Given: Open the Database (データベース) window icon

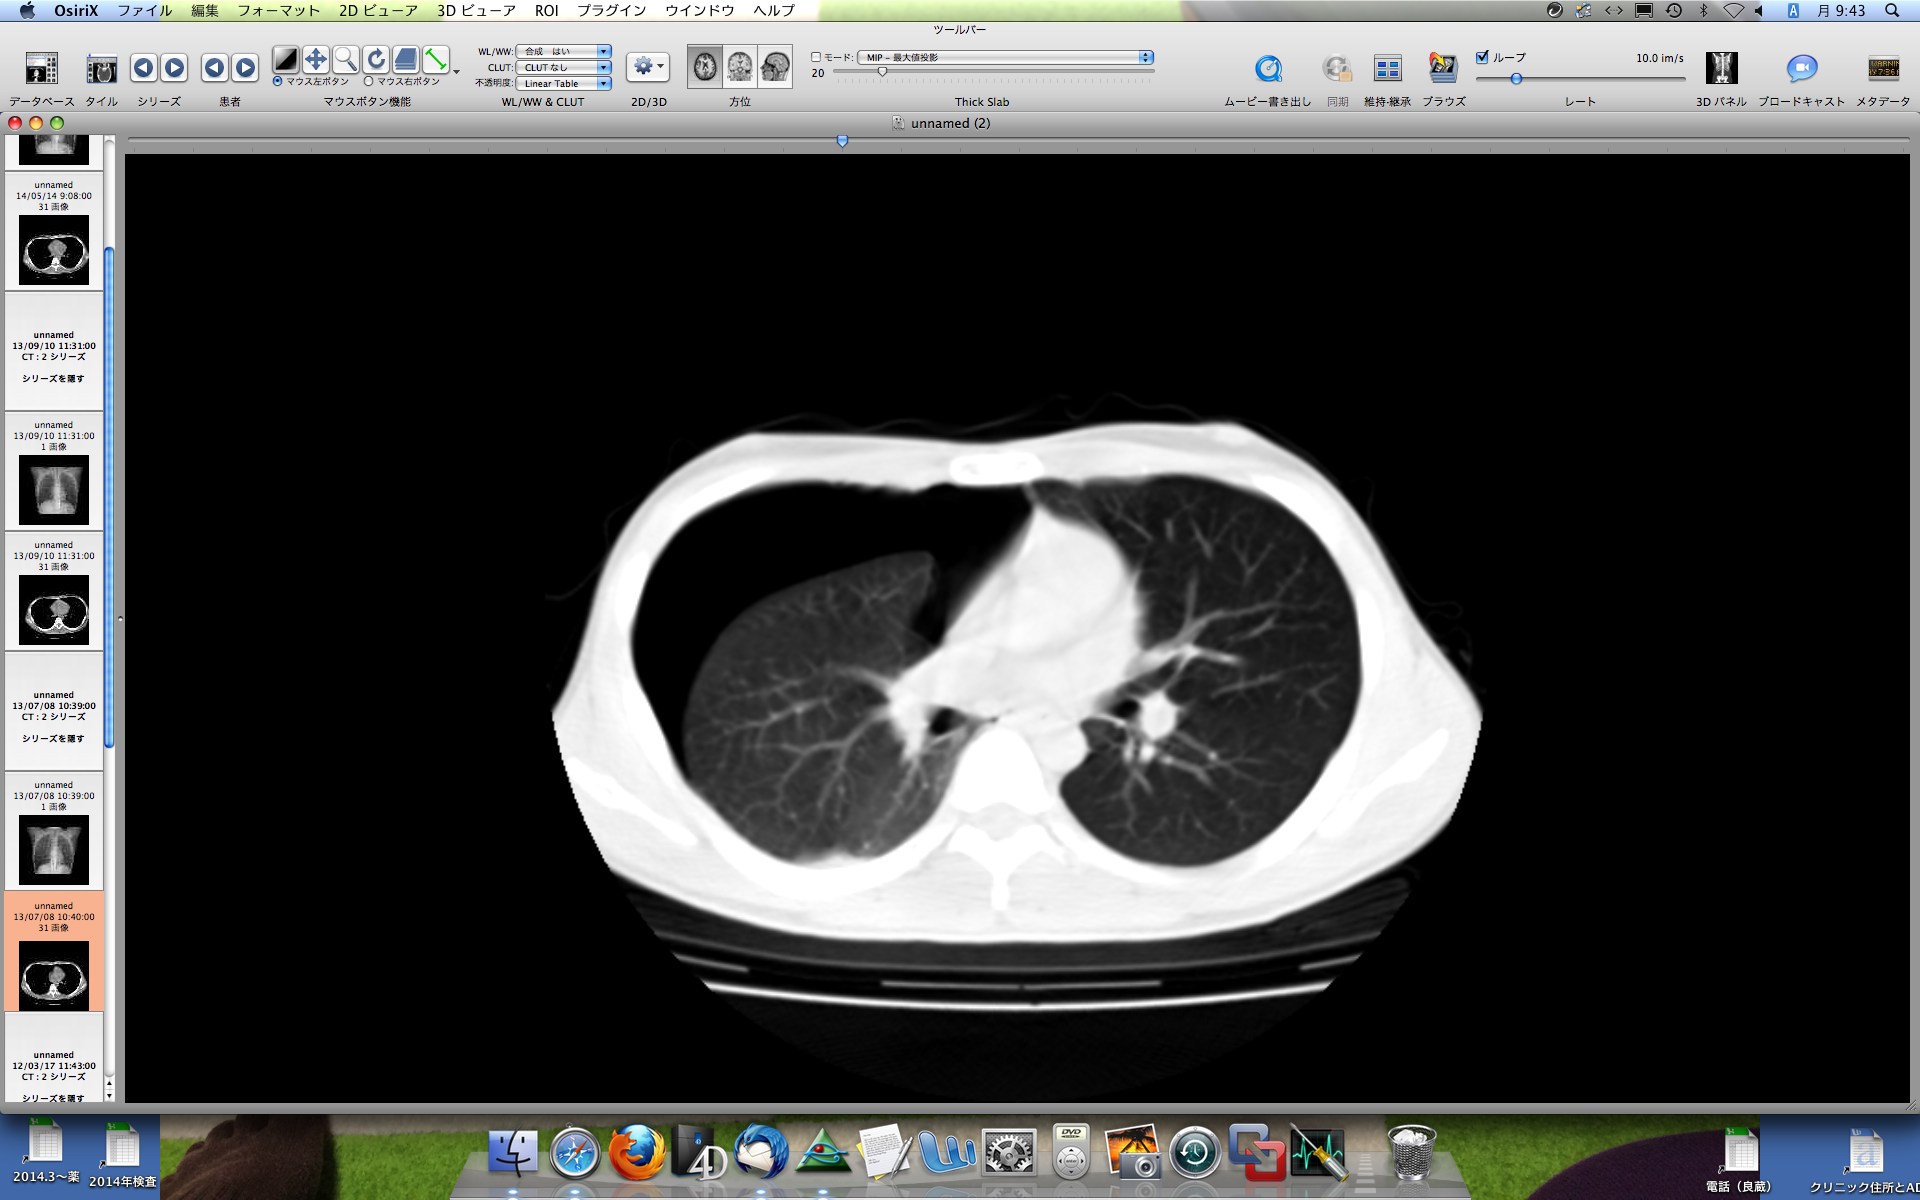Looking at the screenshot, I should tap(42, 68).
